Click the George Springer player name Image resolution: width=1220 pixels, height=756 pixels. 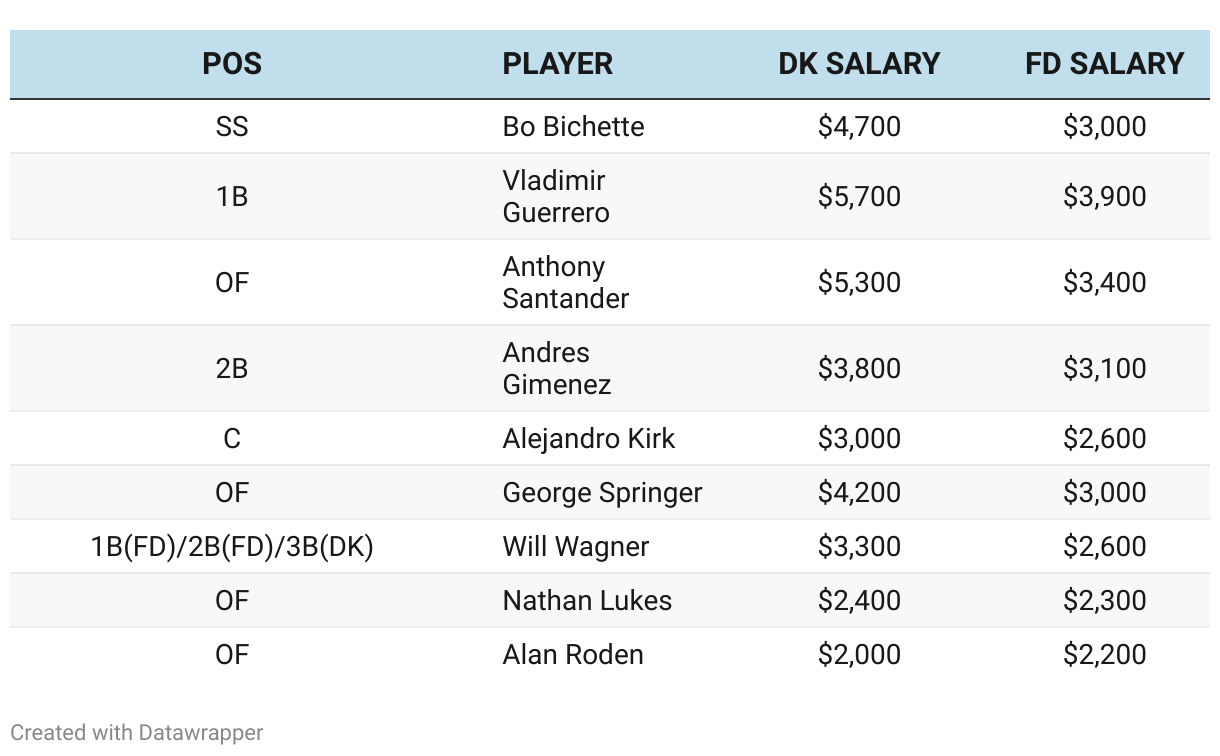coord(602,493)
